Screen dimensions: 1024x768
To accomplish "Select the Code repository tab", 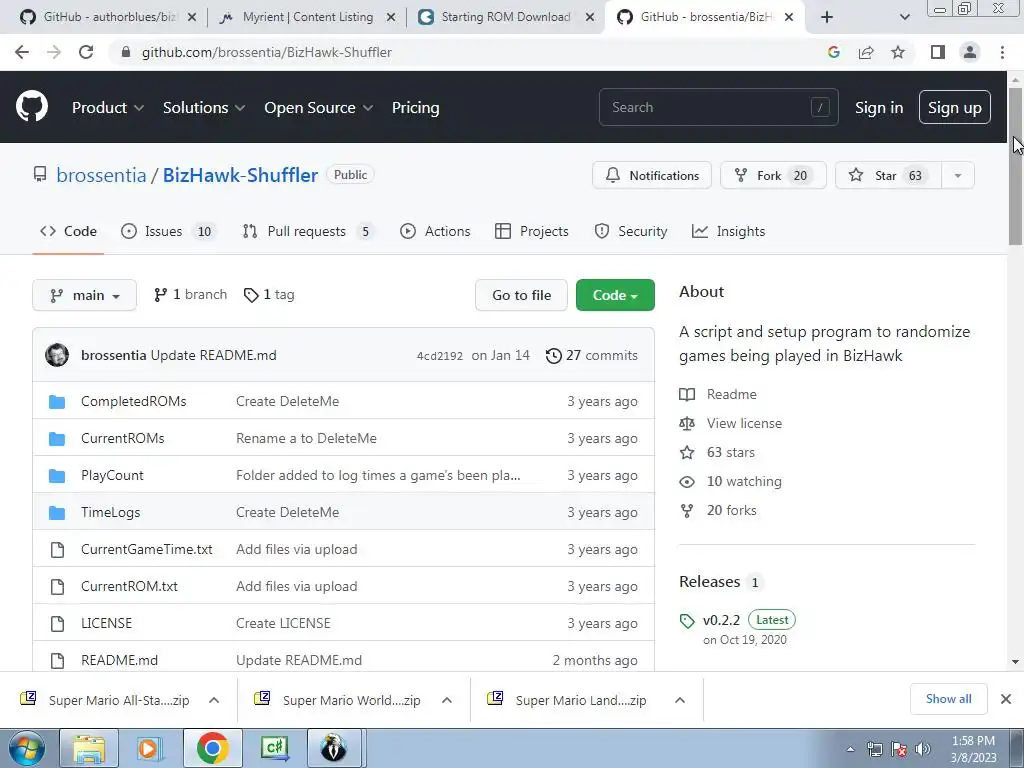I will [x=68, y=231].
